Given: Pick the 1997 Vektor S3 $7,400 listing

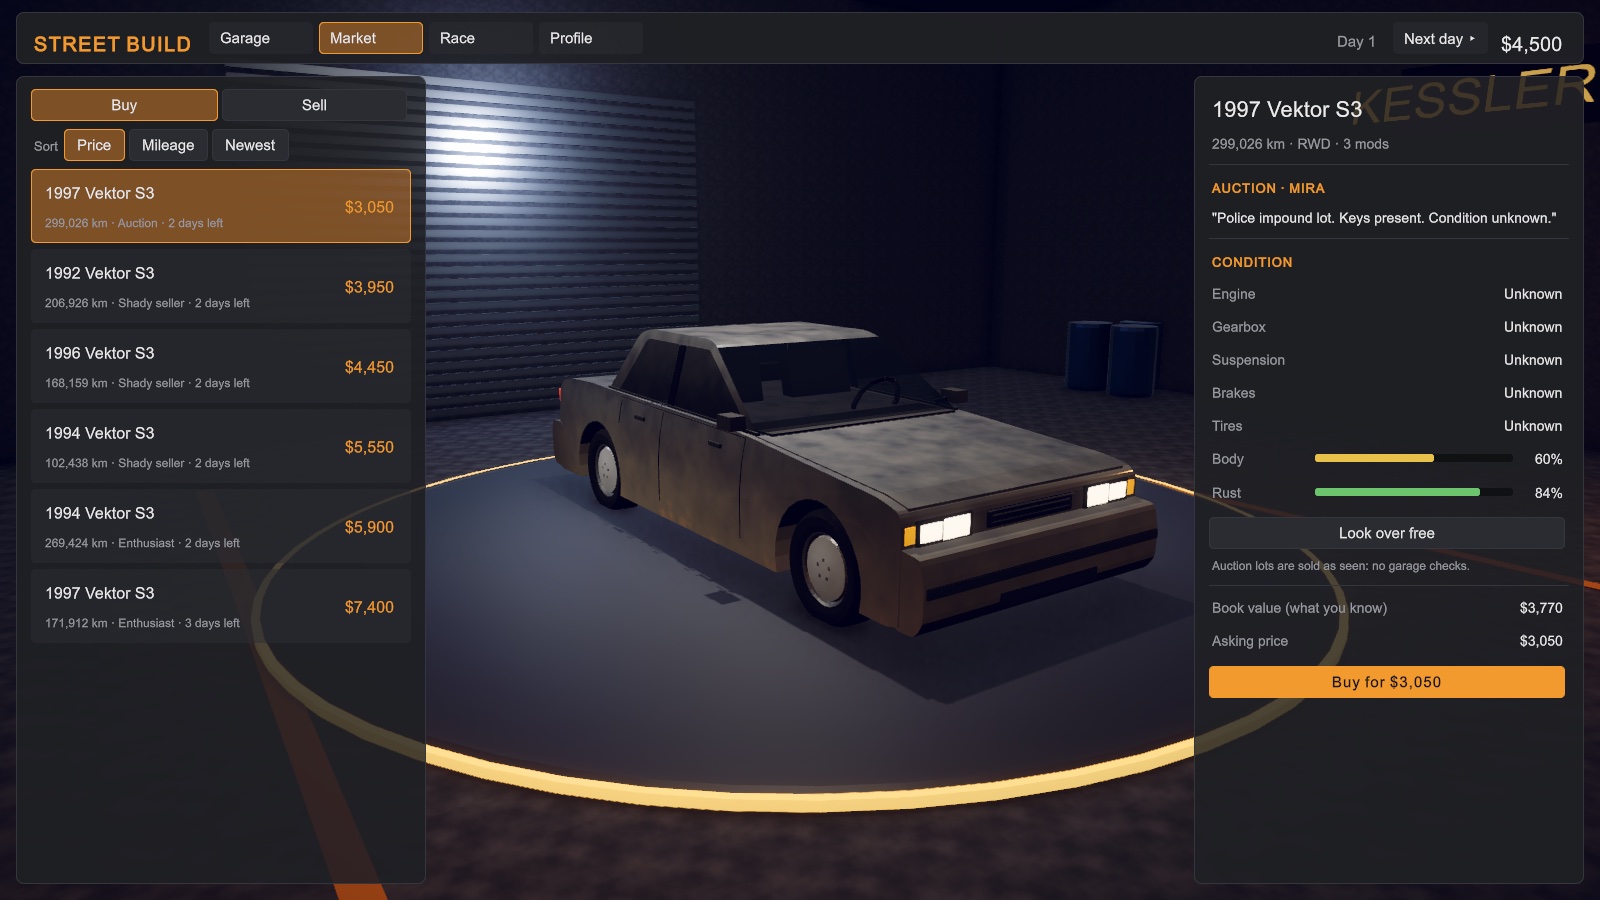Looking at the screenshot, I should point(221,606).
